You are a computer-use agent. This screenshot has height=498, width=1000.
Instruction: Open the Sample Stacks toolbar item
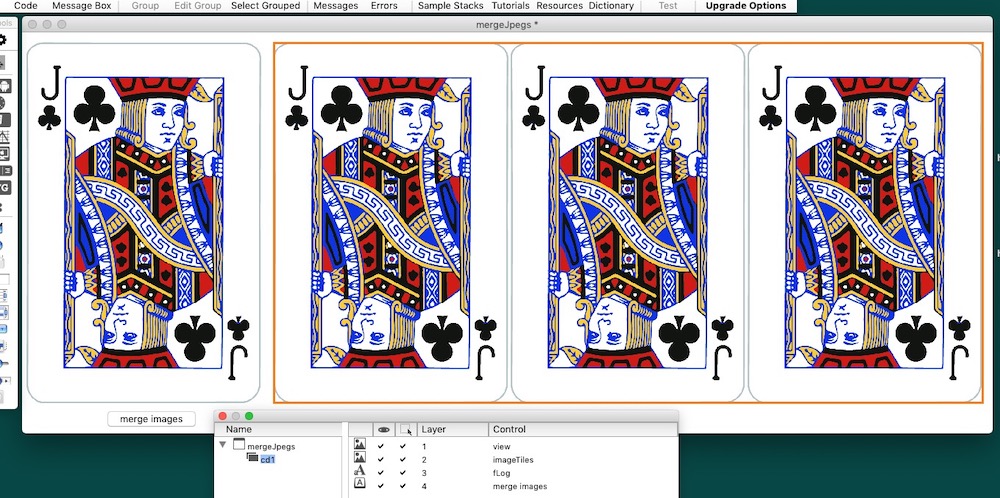(450, 6)
